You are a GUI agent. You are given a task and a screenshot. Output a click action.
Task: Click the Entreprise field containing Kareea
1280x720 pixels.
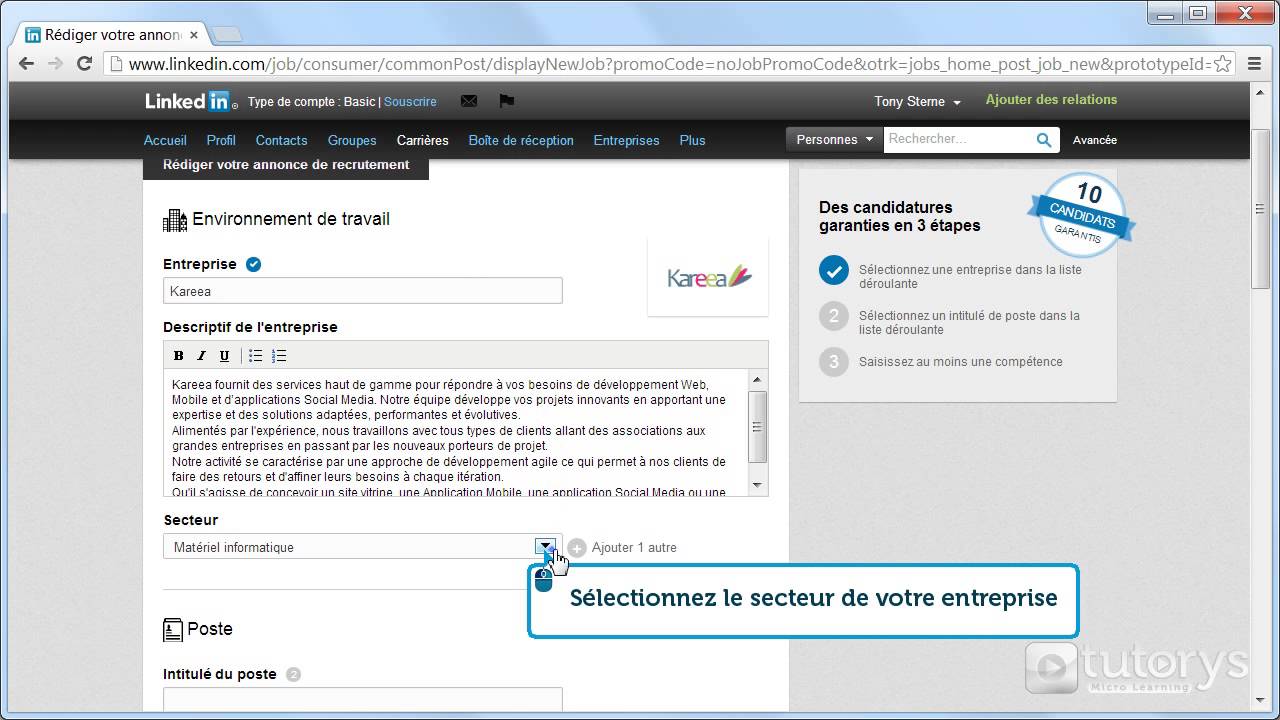coord(362,291)
